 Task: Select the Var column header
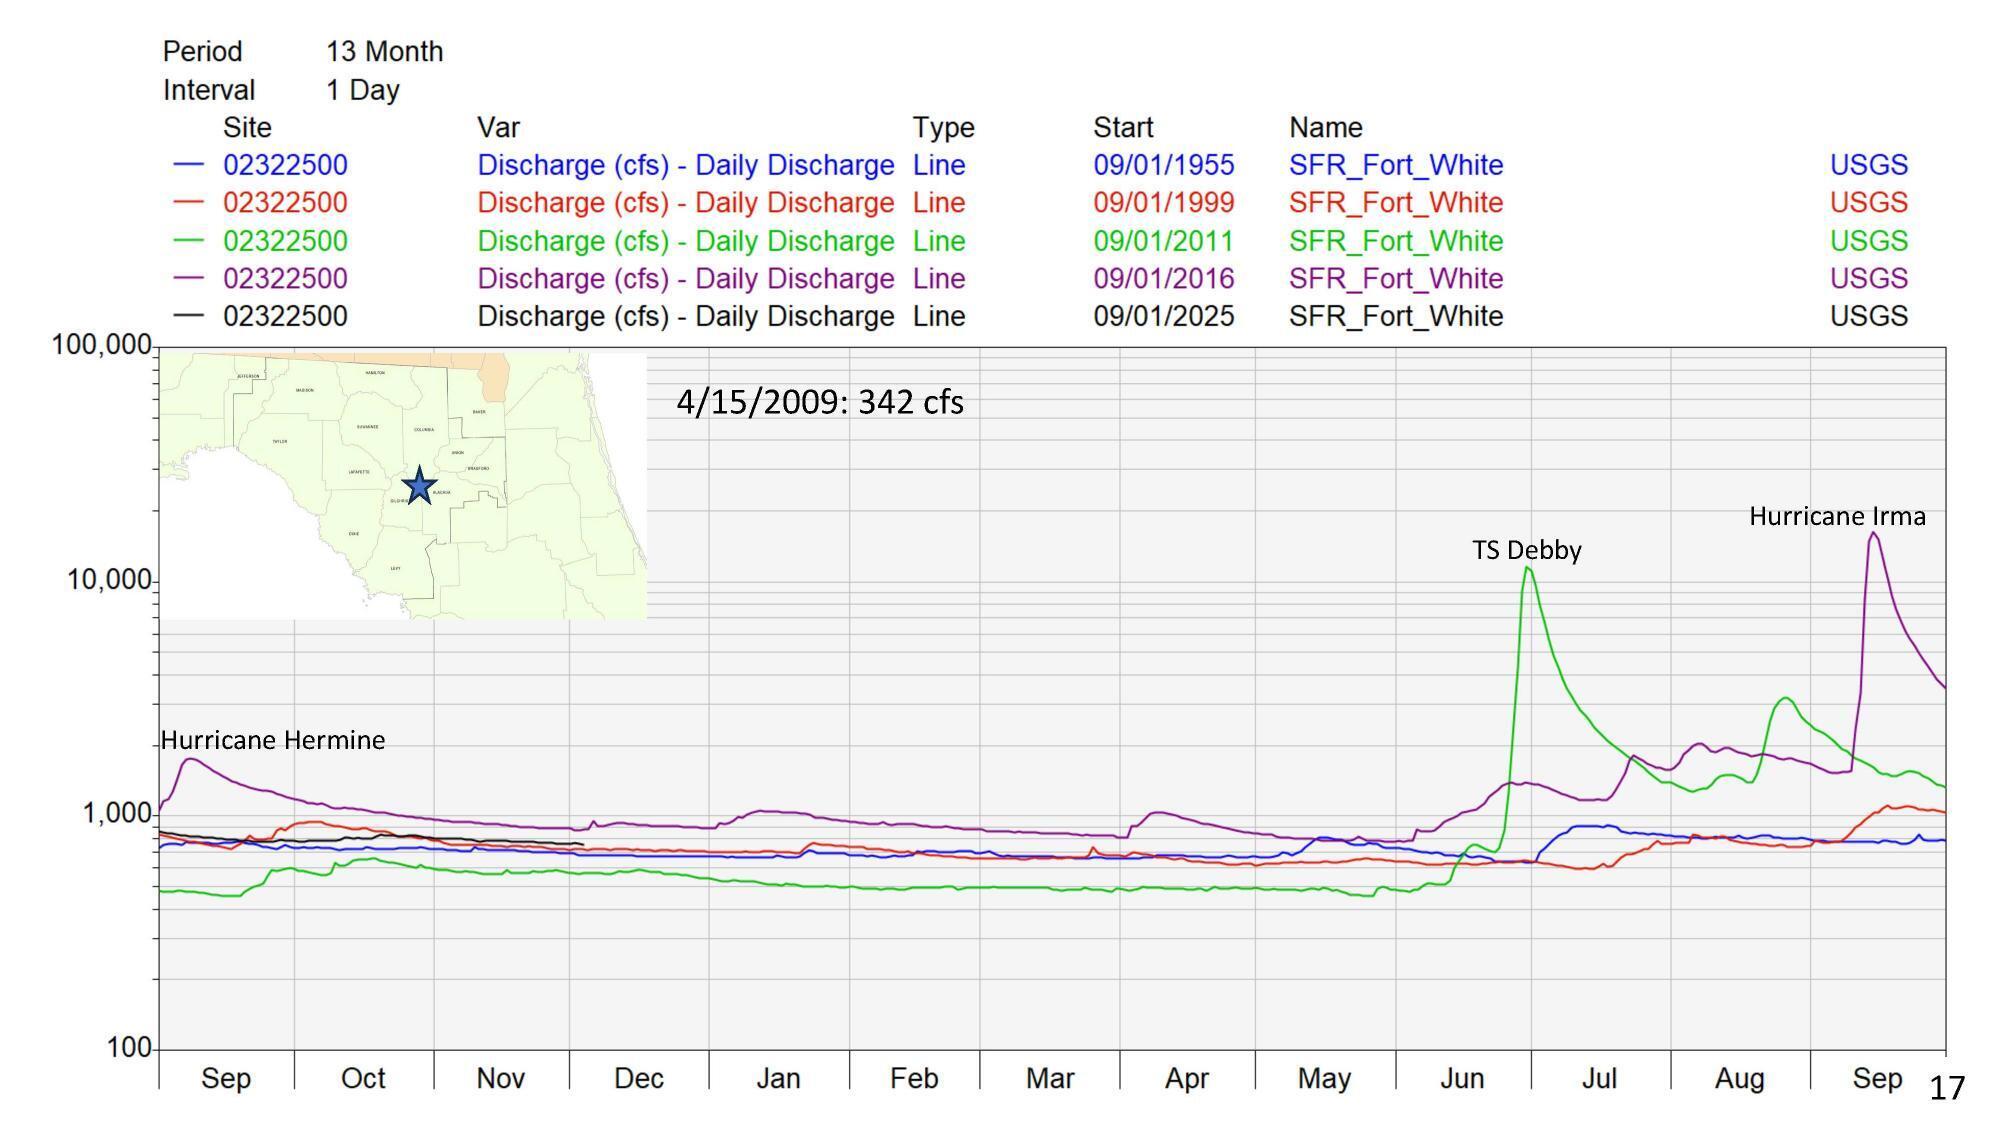click(498, 127)
